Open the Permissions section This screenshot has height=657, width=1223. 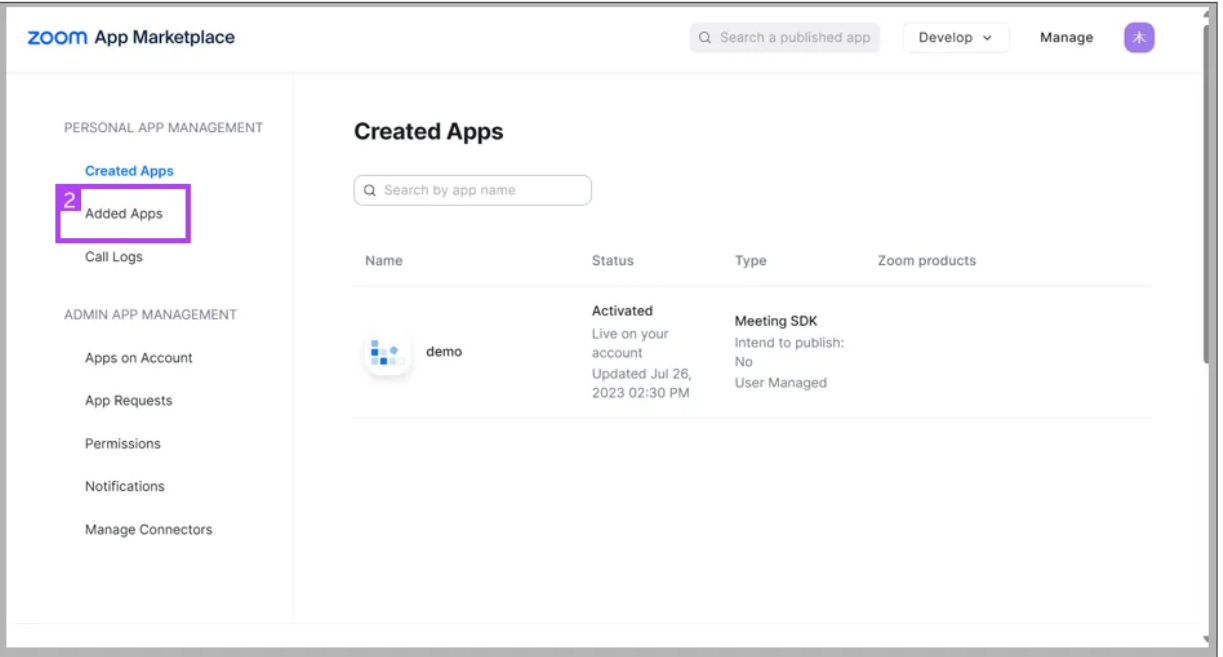coord(123,444)
